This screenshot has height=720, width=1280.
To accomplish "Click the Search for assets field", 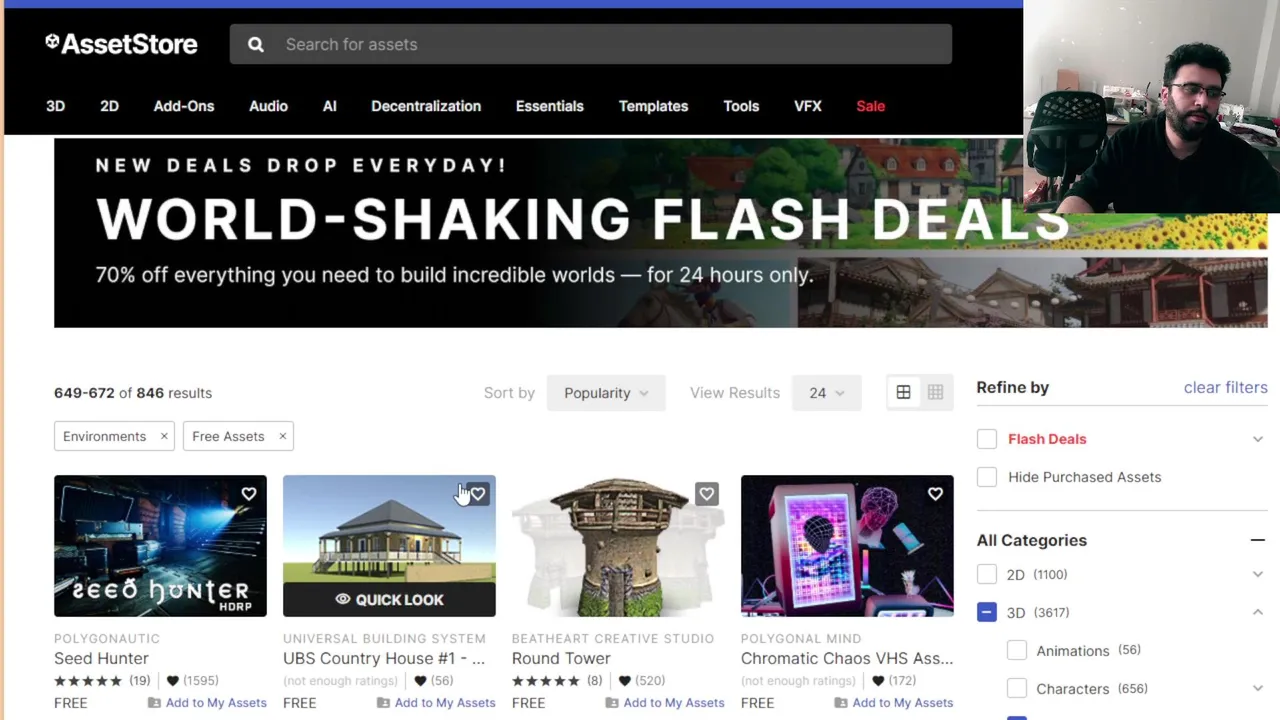I will coord(591,44).
